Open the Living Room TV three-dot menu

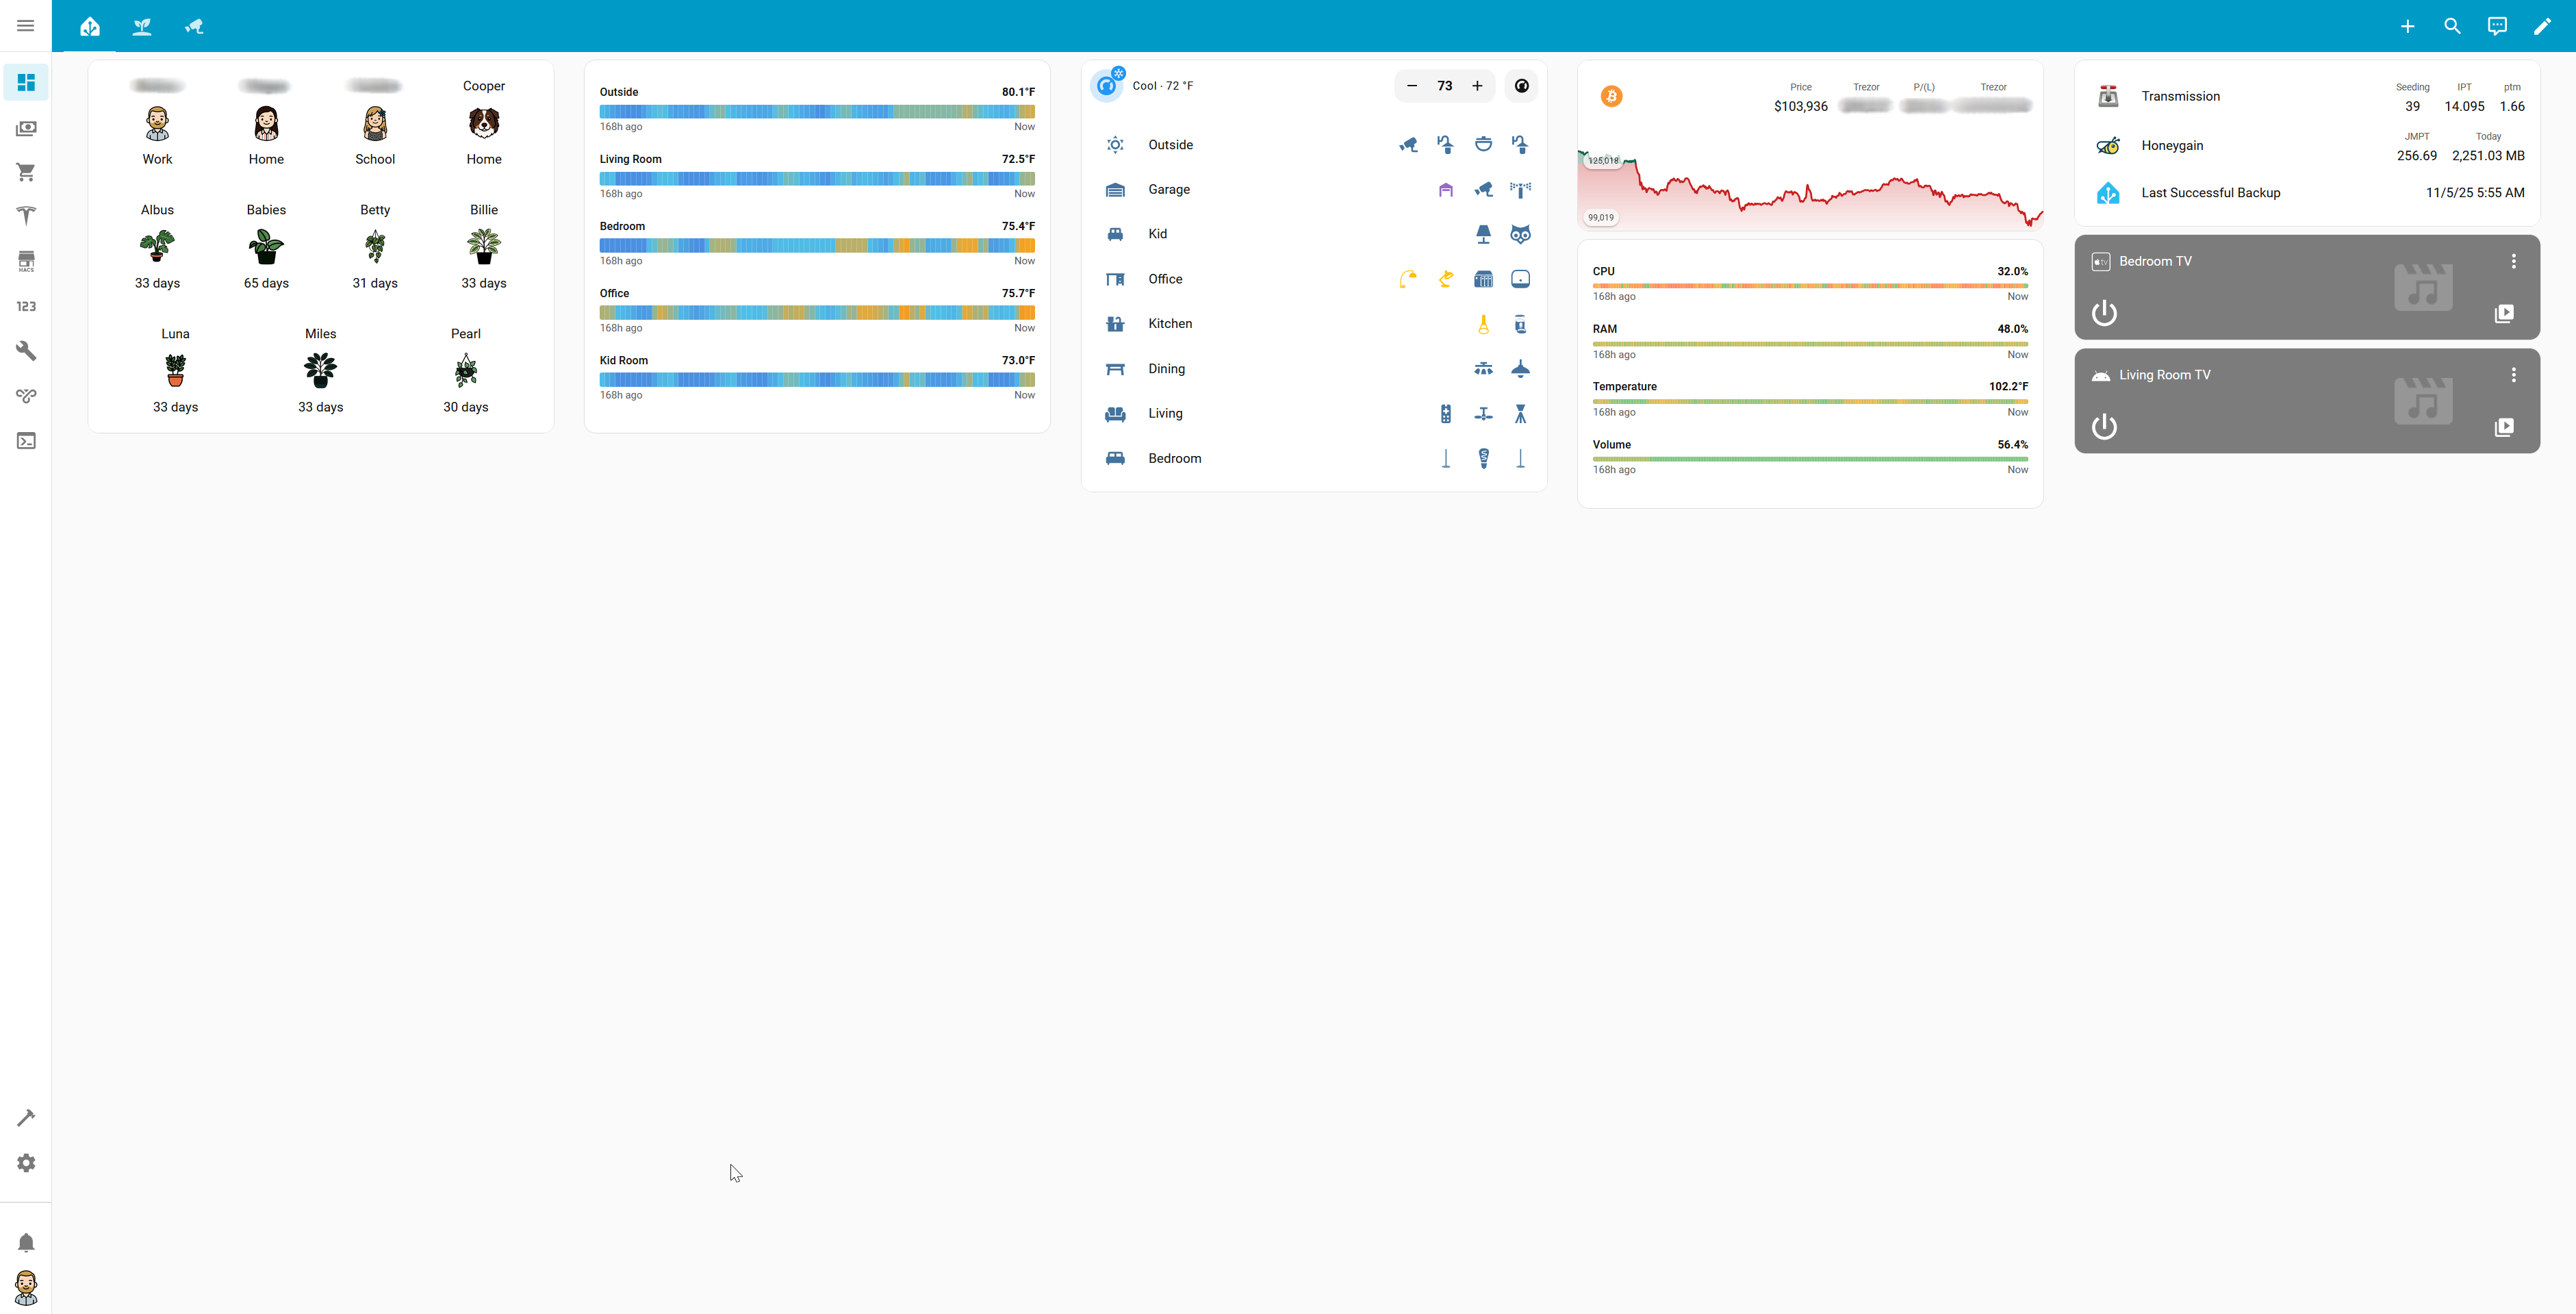tap(2515, 374)
